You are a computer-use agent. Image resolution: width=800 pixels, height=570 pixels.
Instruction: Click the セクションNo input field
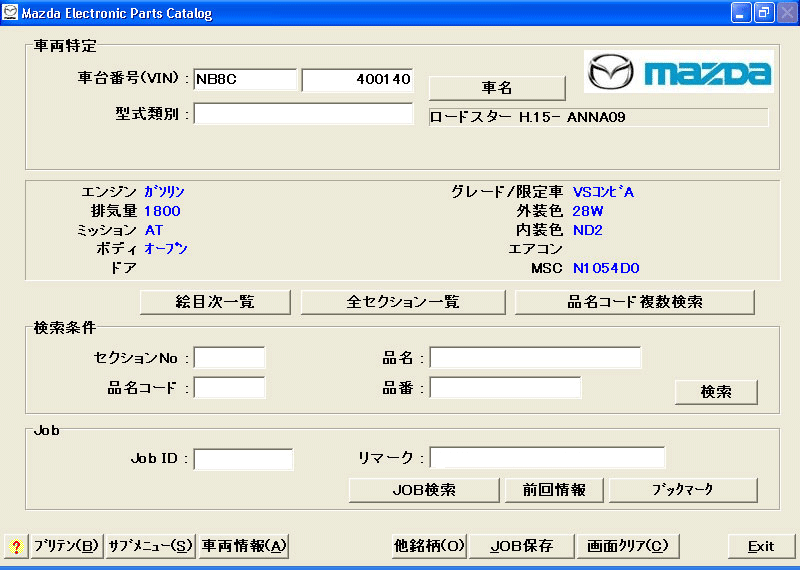coord(230,358)
